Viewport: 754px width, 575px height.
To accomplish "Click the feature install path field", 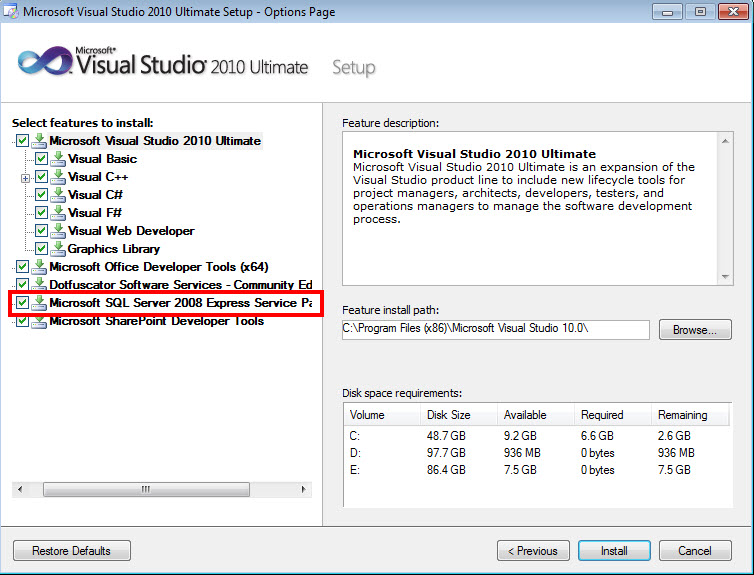I will pyautogui.click(x=495, y=329).
